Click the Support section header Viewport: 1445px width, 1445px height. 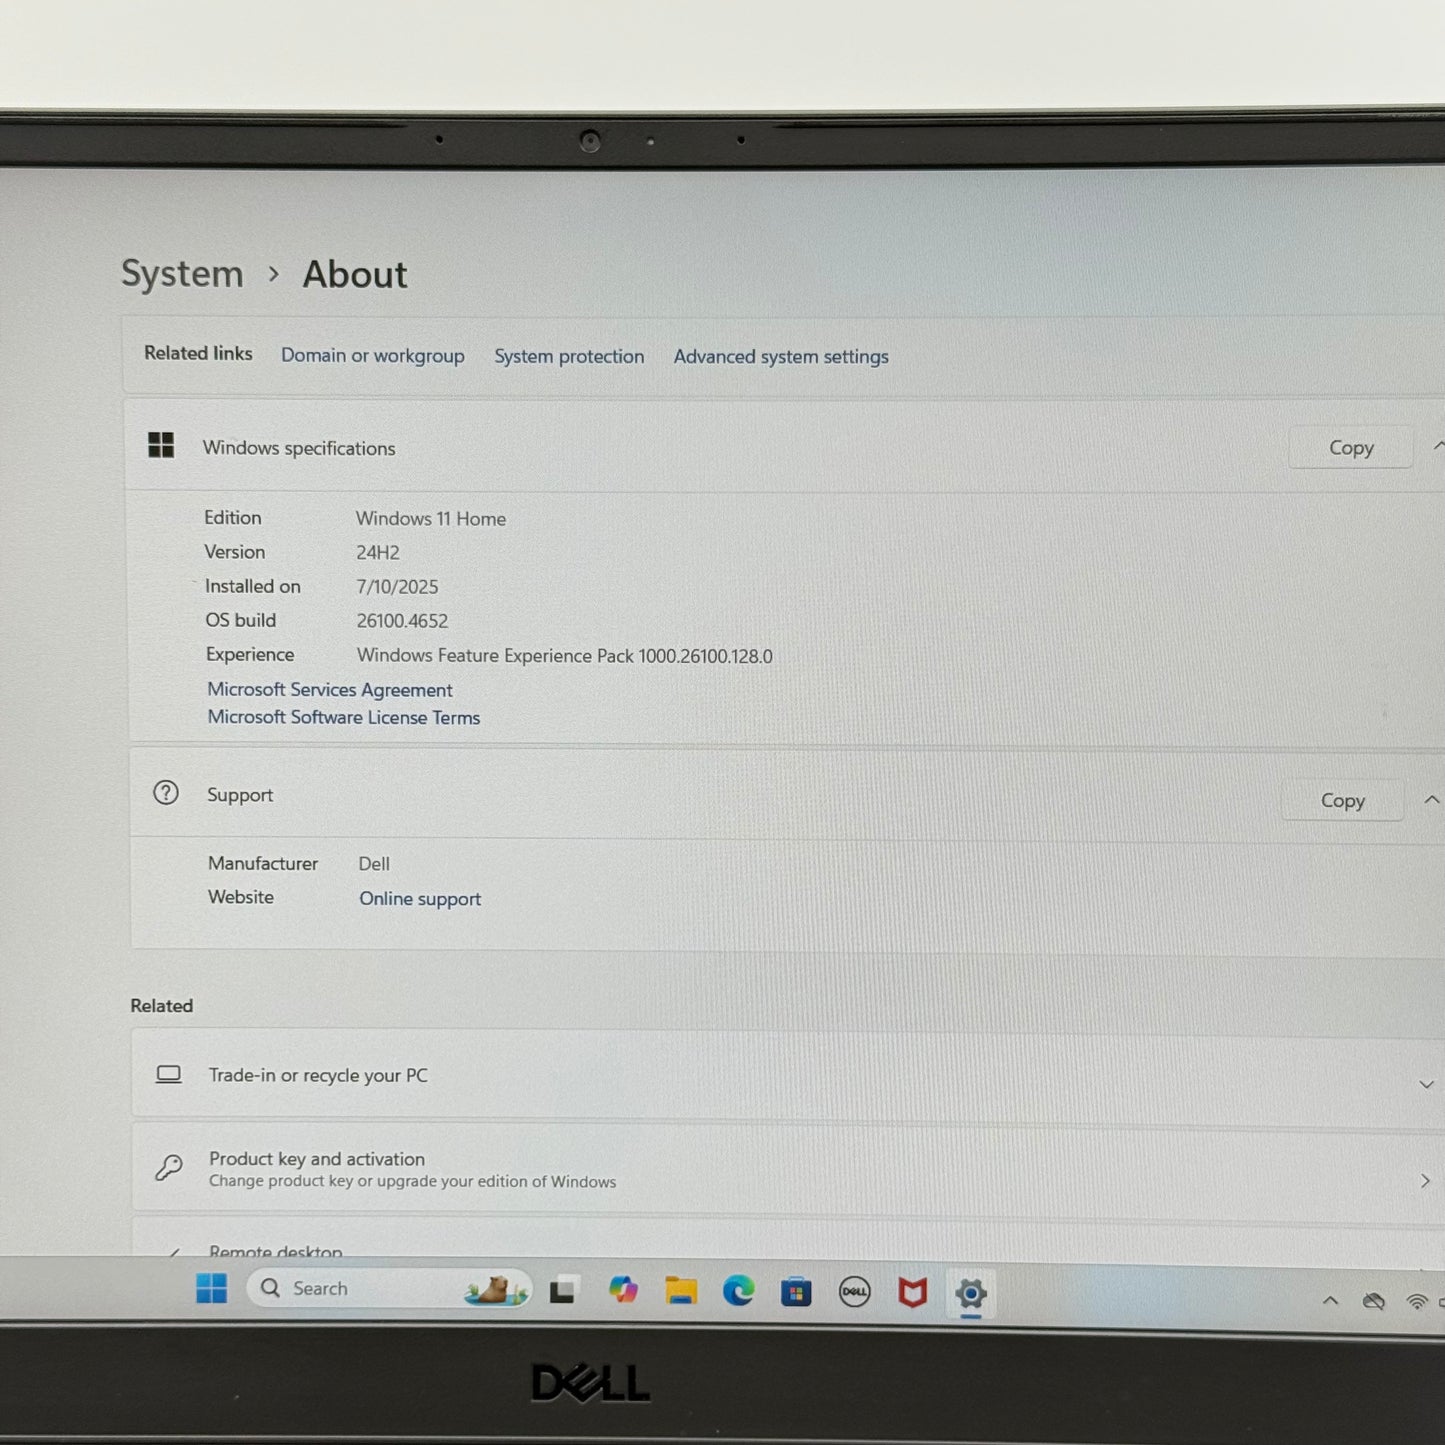[x=240, y=794]
